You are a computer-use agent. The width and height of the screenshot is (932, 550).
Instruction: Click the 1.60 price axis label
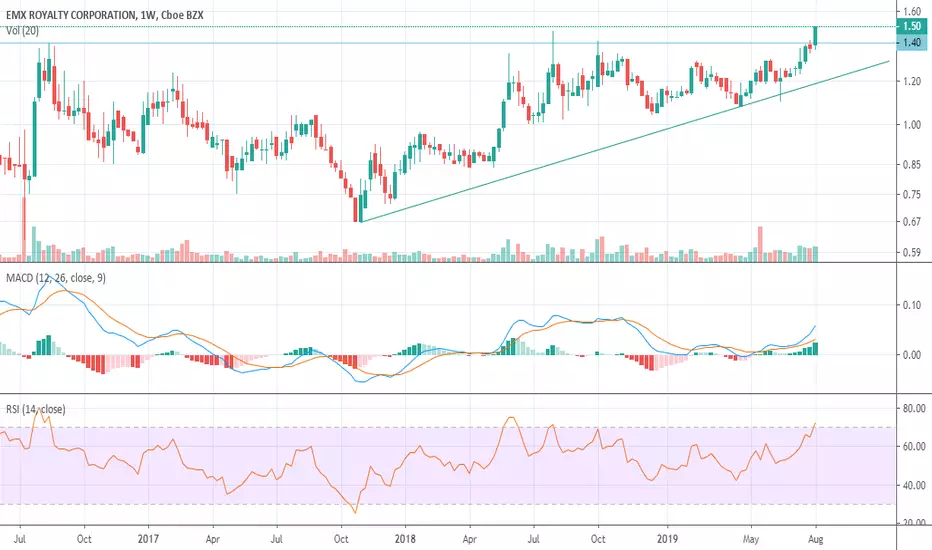coord(912,11)
